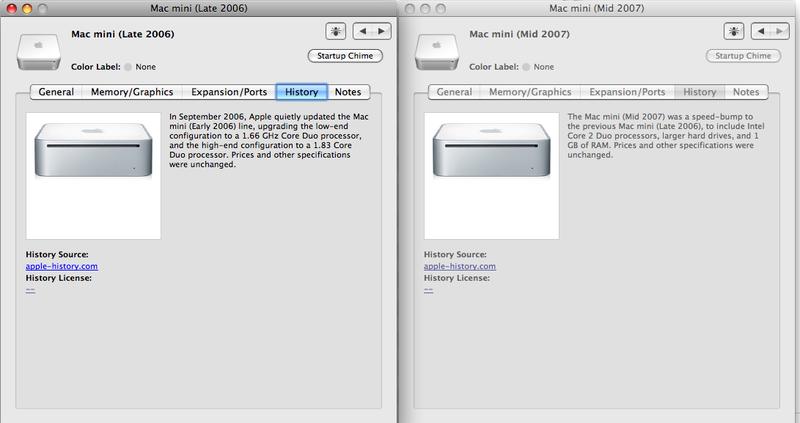Play Startup Chime in Late 2006 window

(345, 56)
